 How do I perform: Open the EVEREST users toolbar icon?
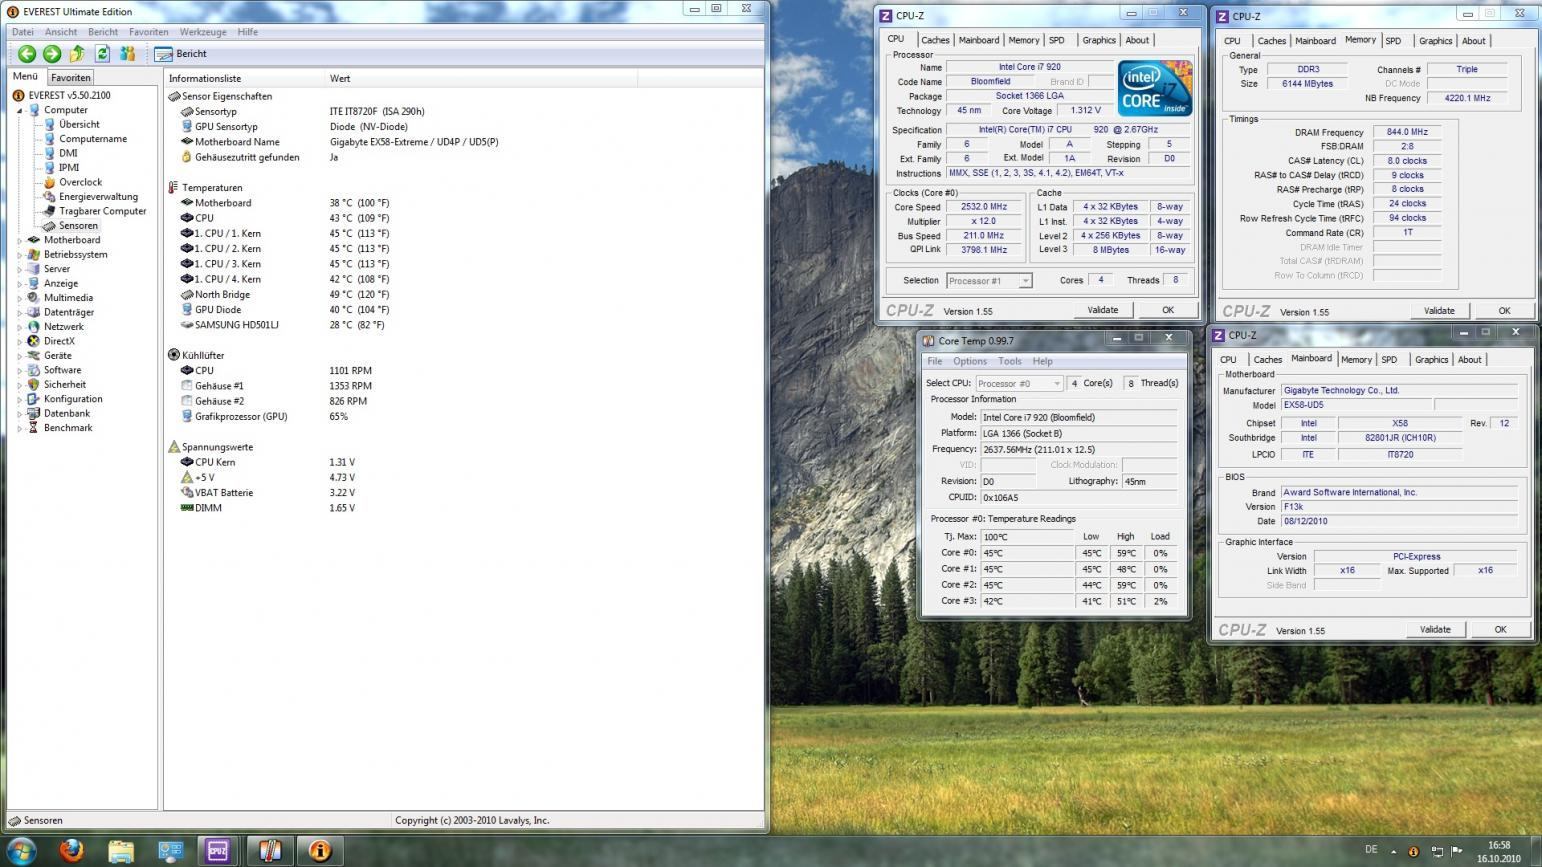click(127, 54)
